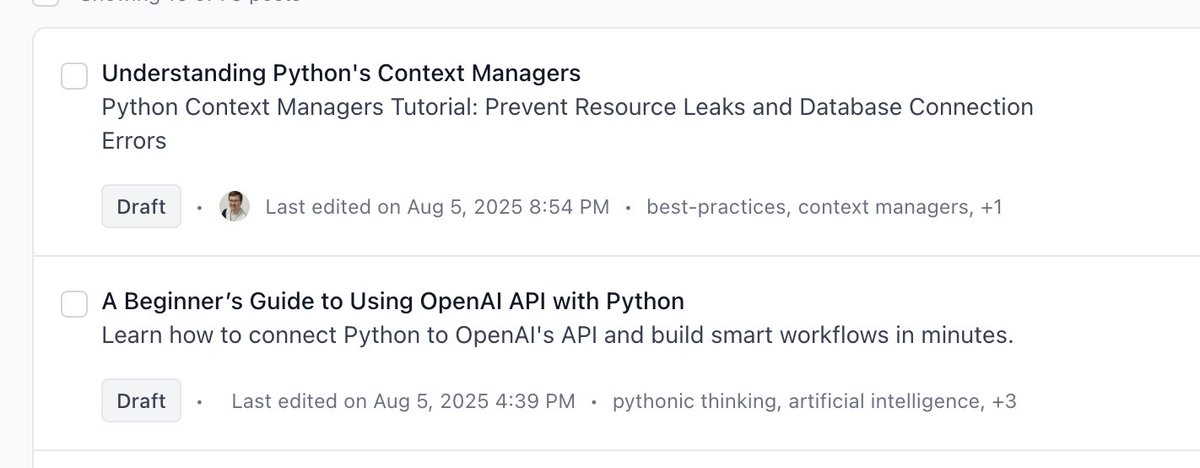Click the Python Context Managers Tutorial description

click(568, 123)
